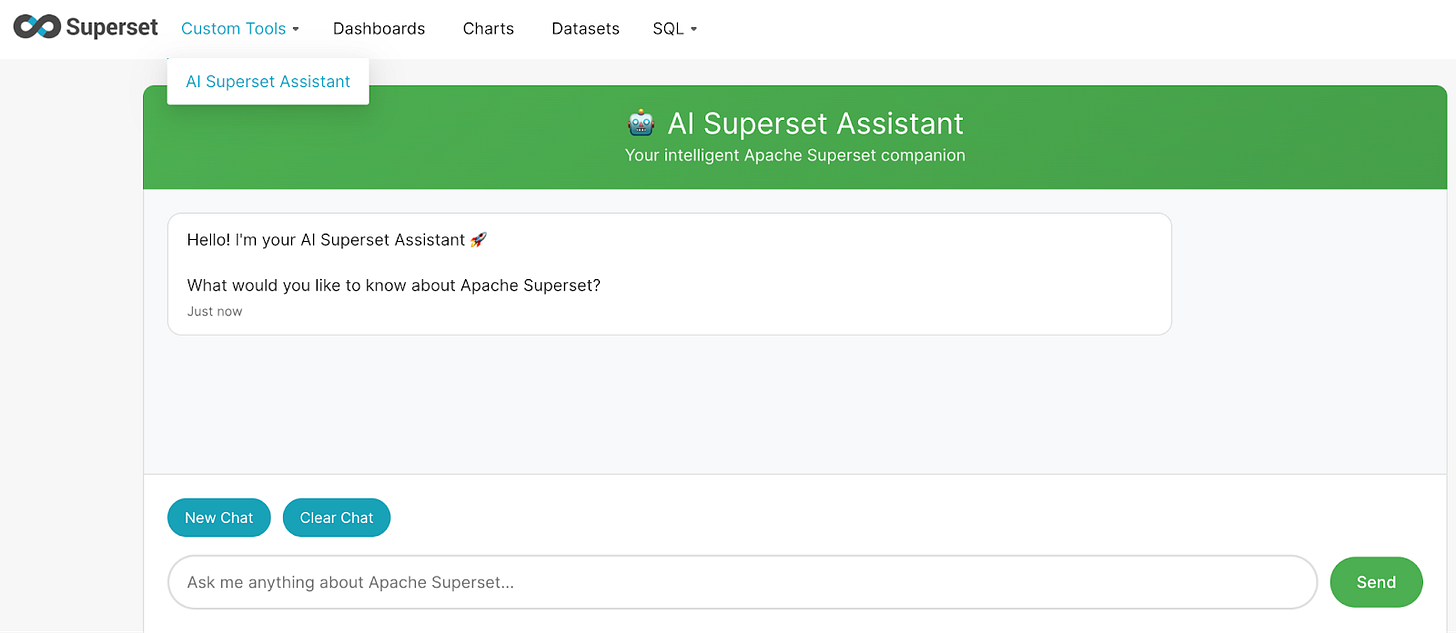1456x633 pixels.
Task: Click the robot icon in header
Action: (x=641, y=123)
